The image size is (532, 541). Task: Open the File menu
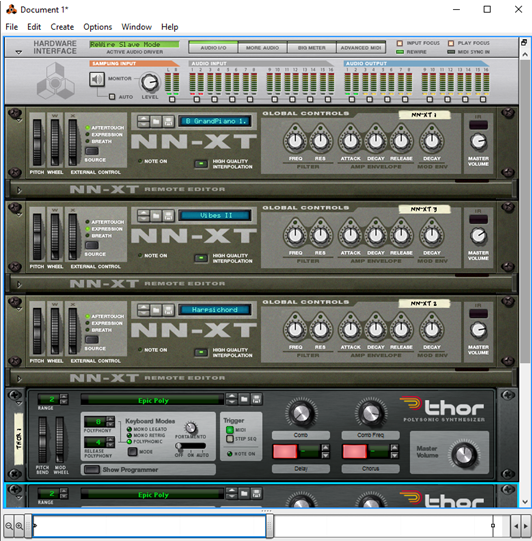point(11,27)
